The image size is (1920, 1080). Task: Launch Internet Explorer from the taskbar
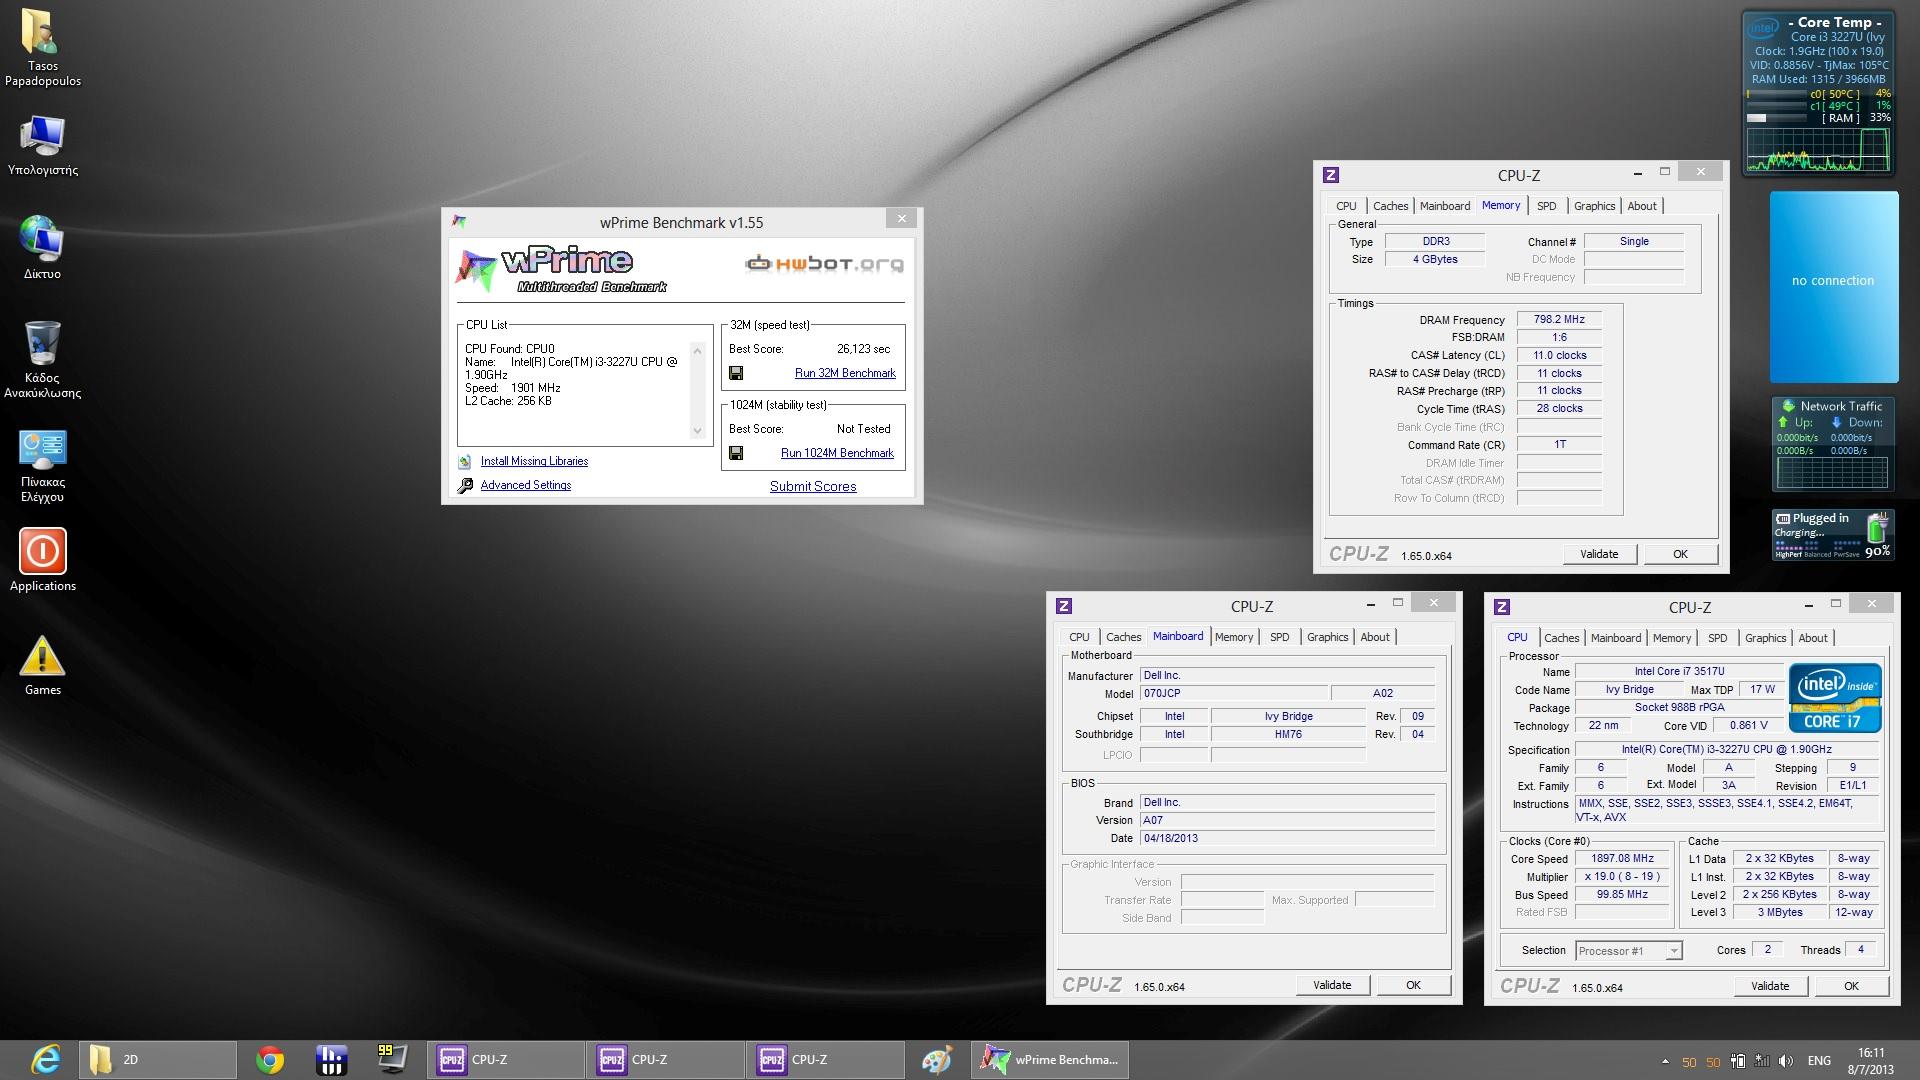point(45,1059)
